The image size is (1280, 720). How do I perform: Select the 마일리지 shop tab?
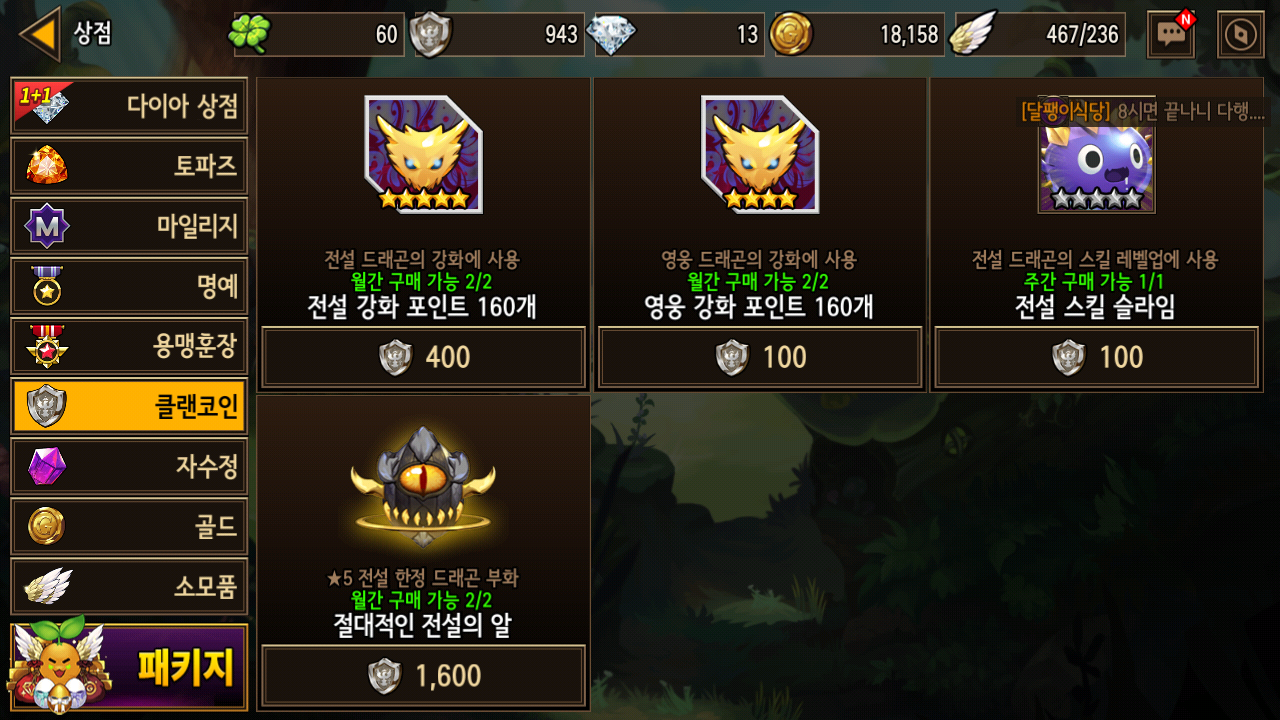pyautogui.click(x=129, y=226)
